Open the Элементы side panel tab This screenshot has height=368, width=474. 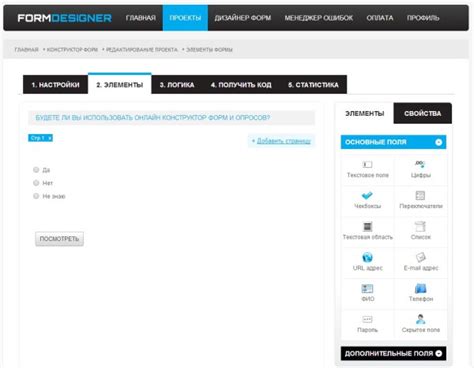tap(365, 113)
